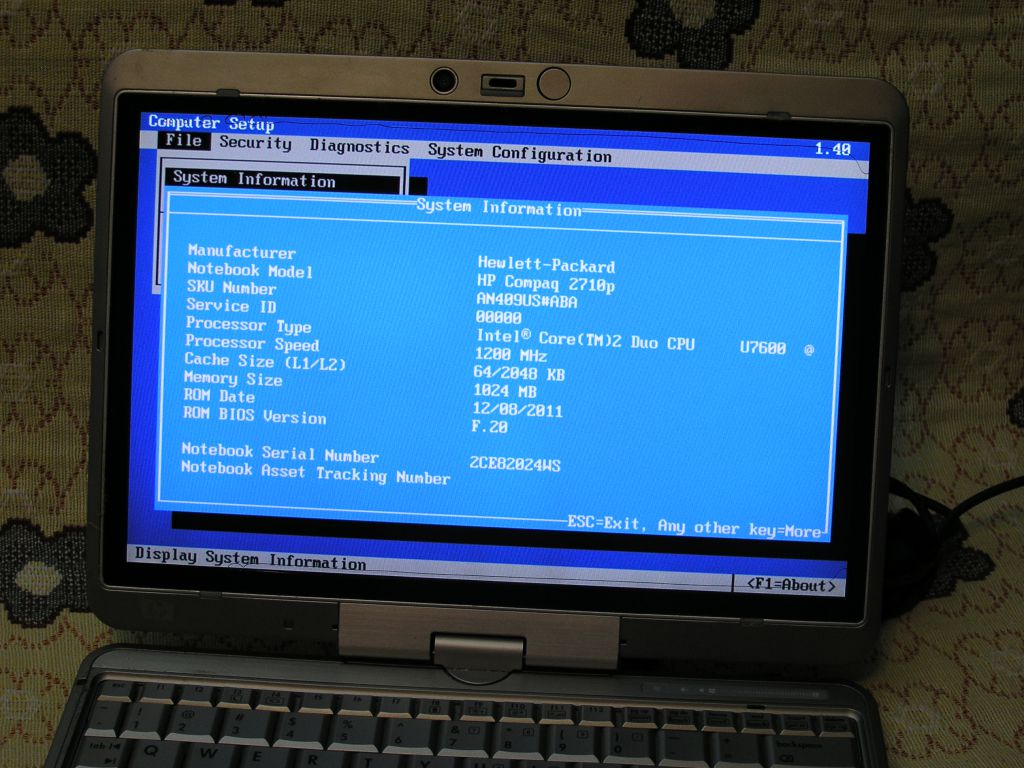Open the Security menu

coord(255,142)
